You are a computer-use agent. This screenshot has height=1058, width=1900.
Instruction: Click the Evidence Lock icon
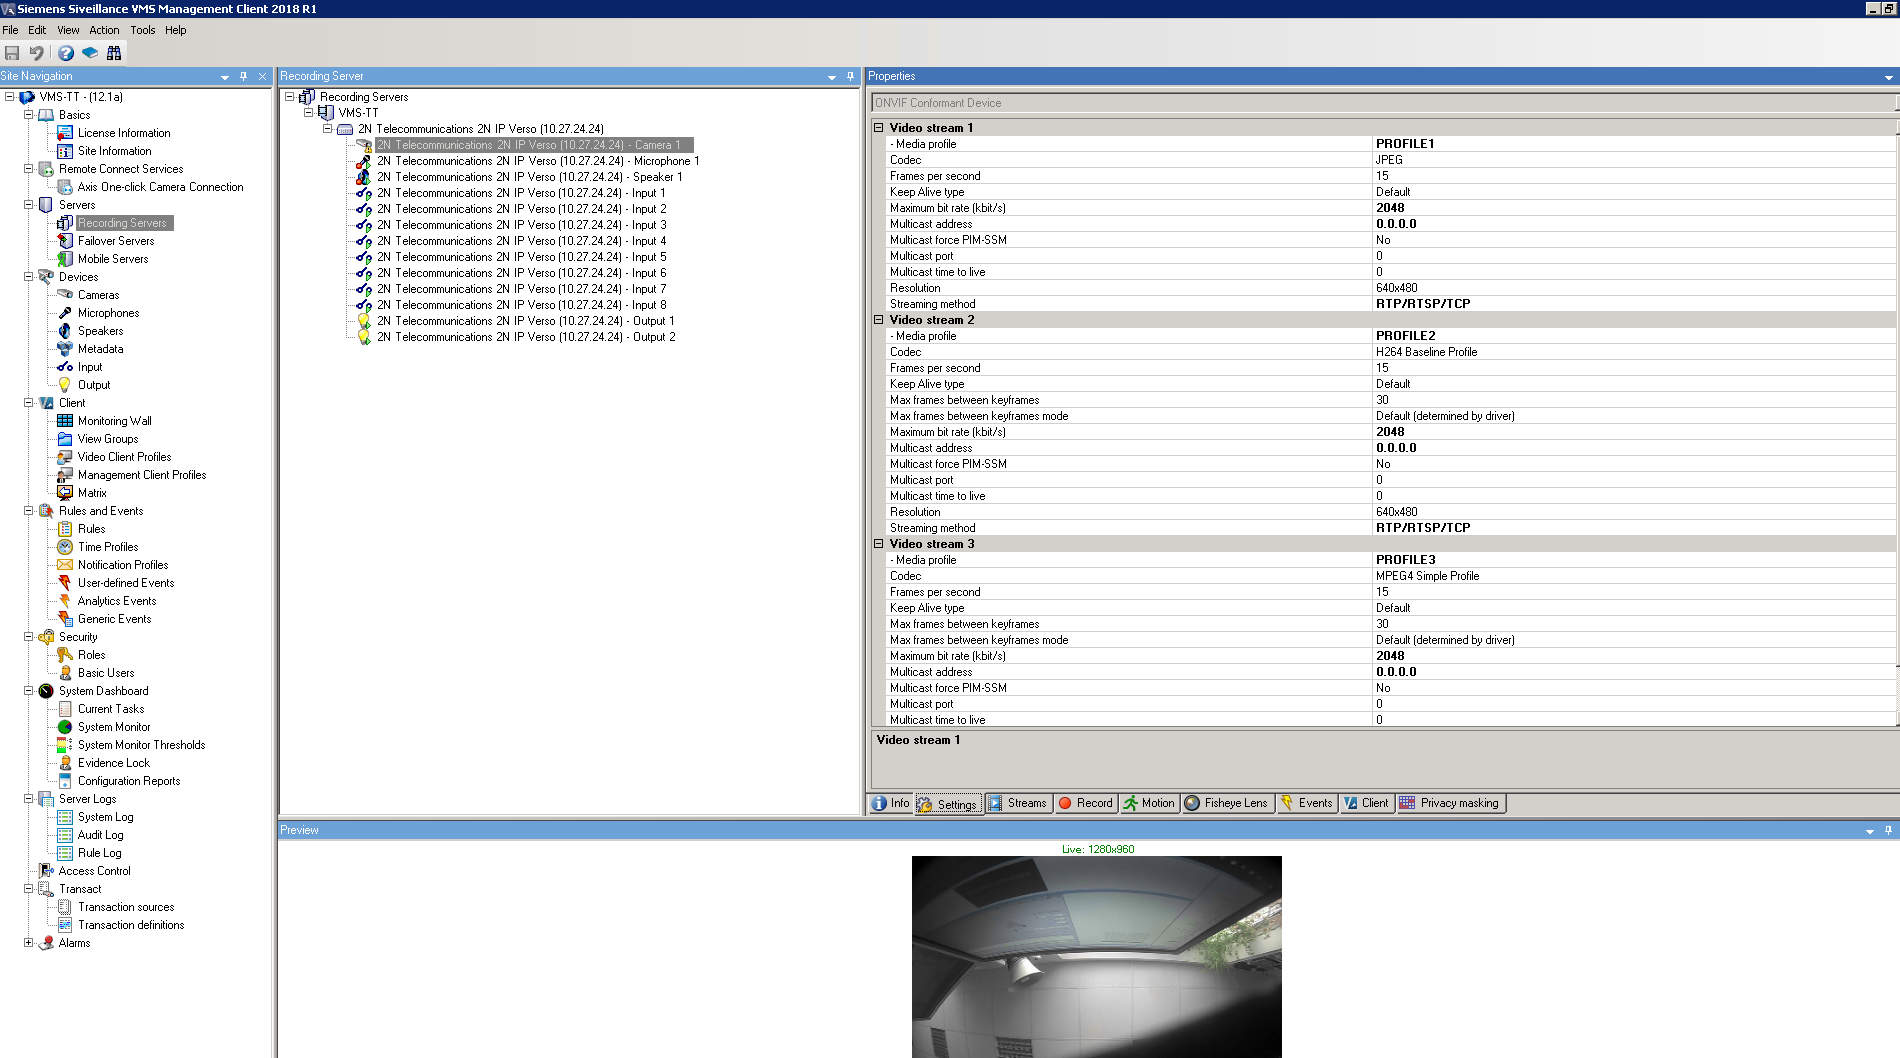[x=65, y=763]
